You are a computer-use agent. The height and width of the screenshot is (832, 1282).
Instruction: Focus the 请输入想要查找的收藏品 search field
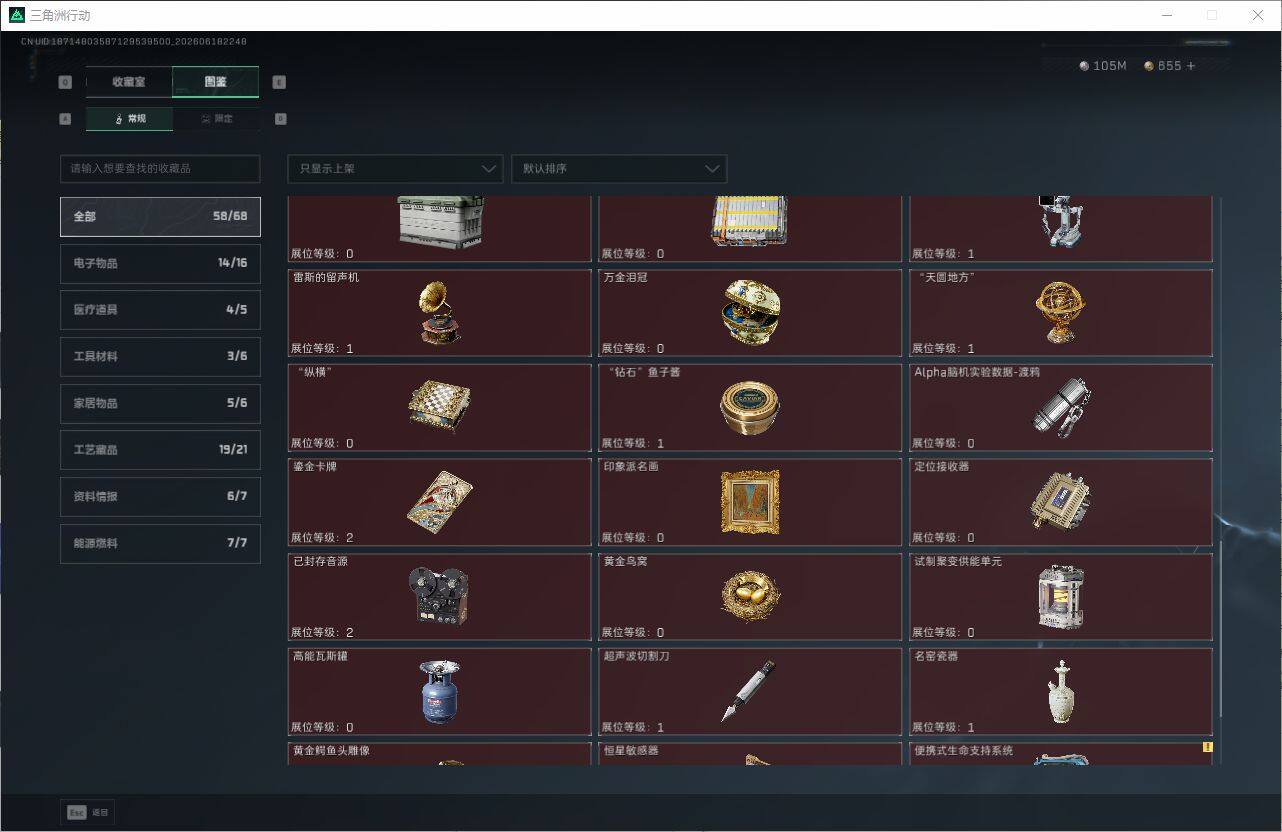tap(160, 168)
